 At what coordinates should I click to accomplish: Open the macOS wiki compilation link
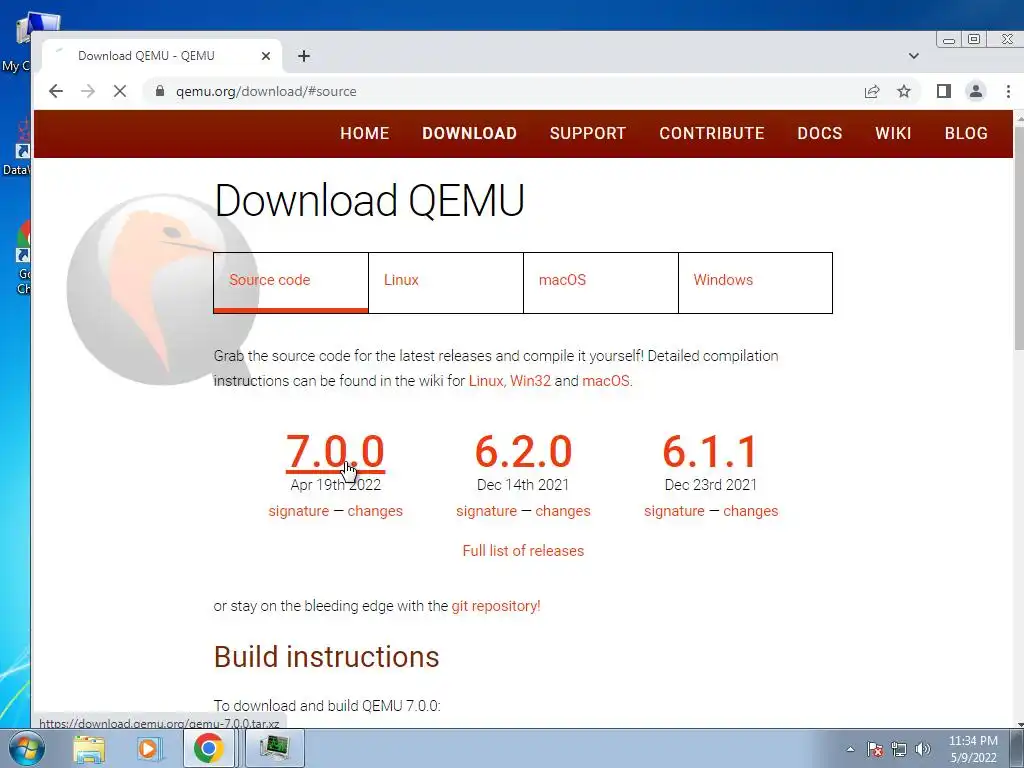[606, 381]
